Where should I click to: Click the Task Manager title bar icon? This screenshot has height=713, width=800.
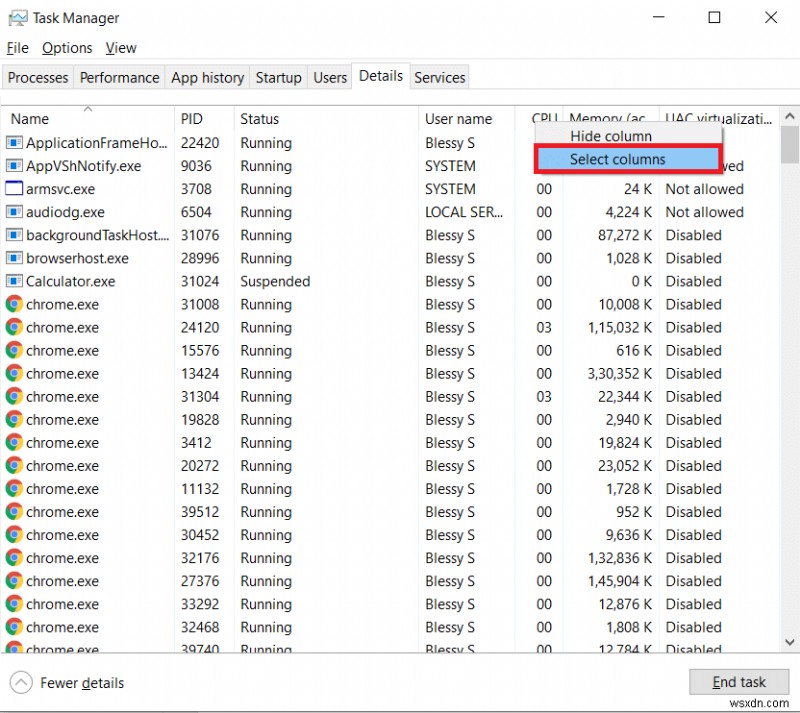click(x=17, y=17)
